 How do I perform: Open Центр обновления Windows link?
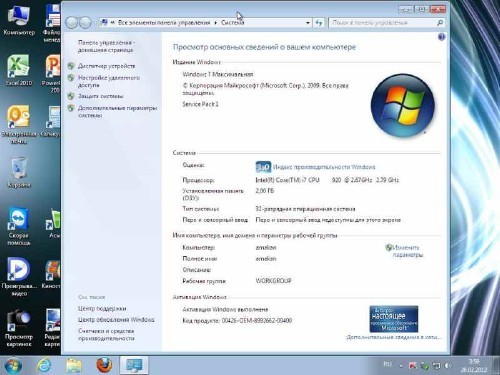click(116, 320)
